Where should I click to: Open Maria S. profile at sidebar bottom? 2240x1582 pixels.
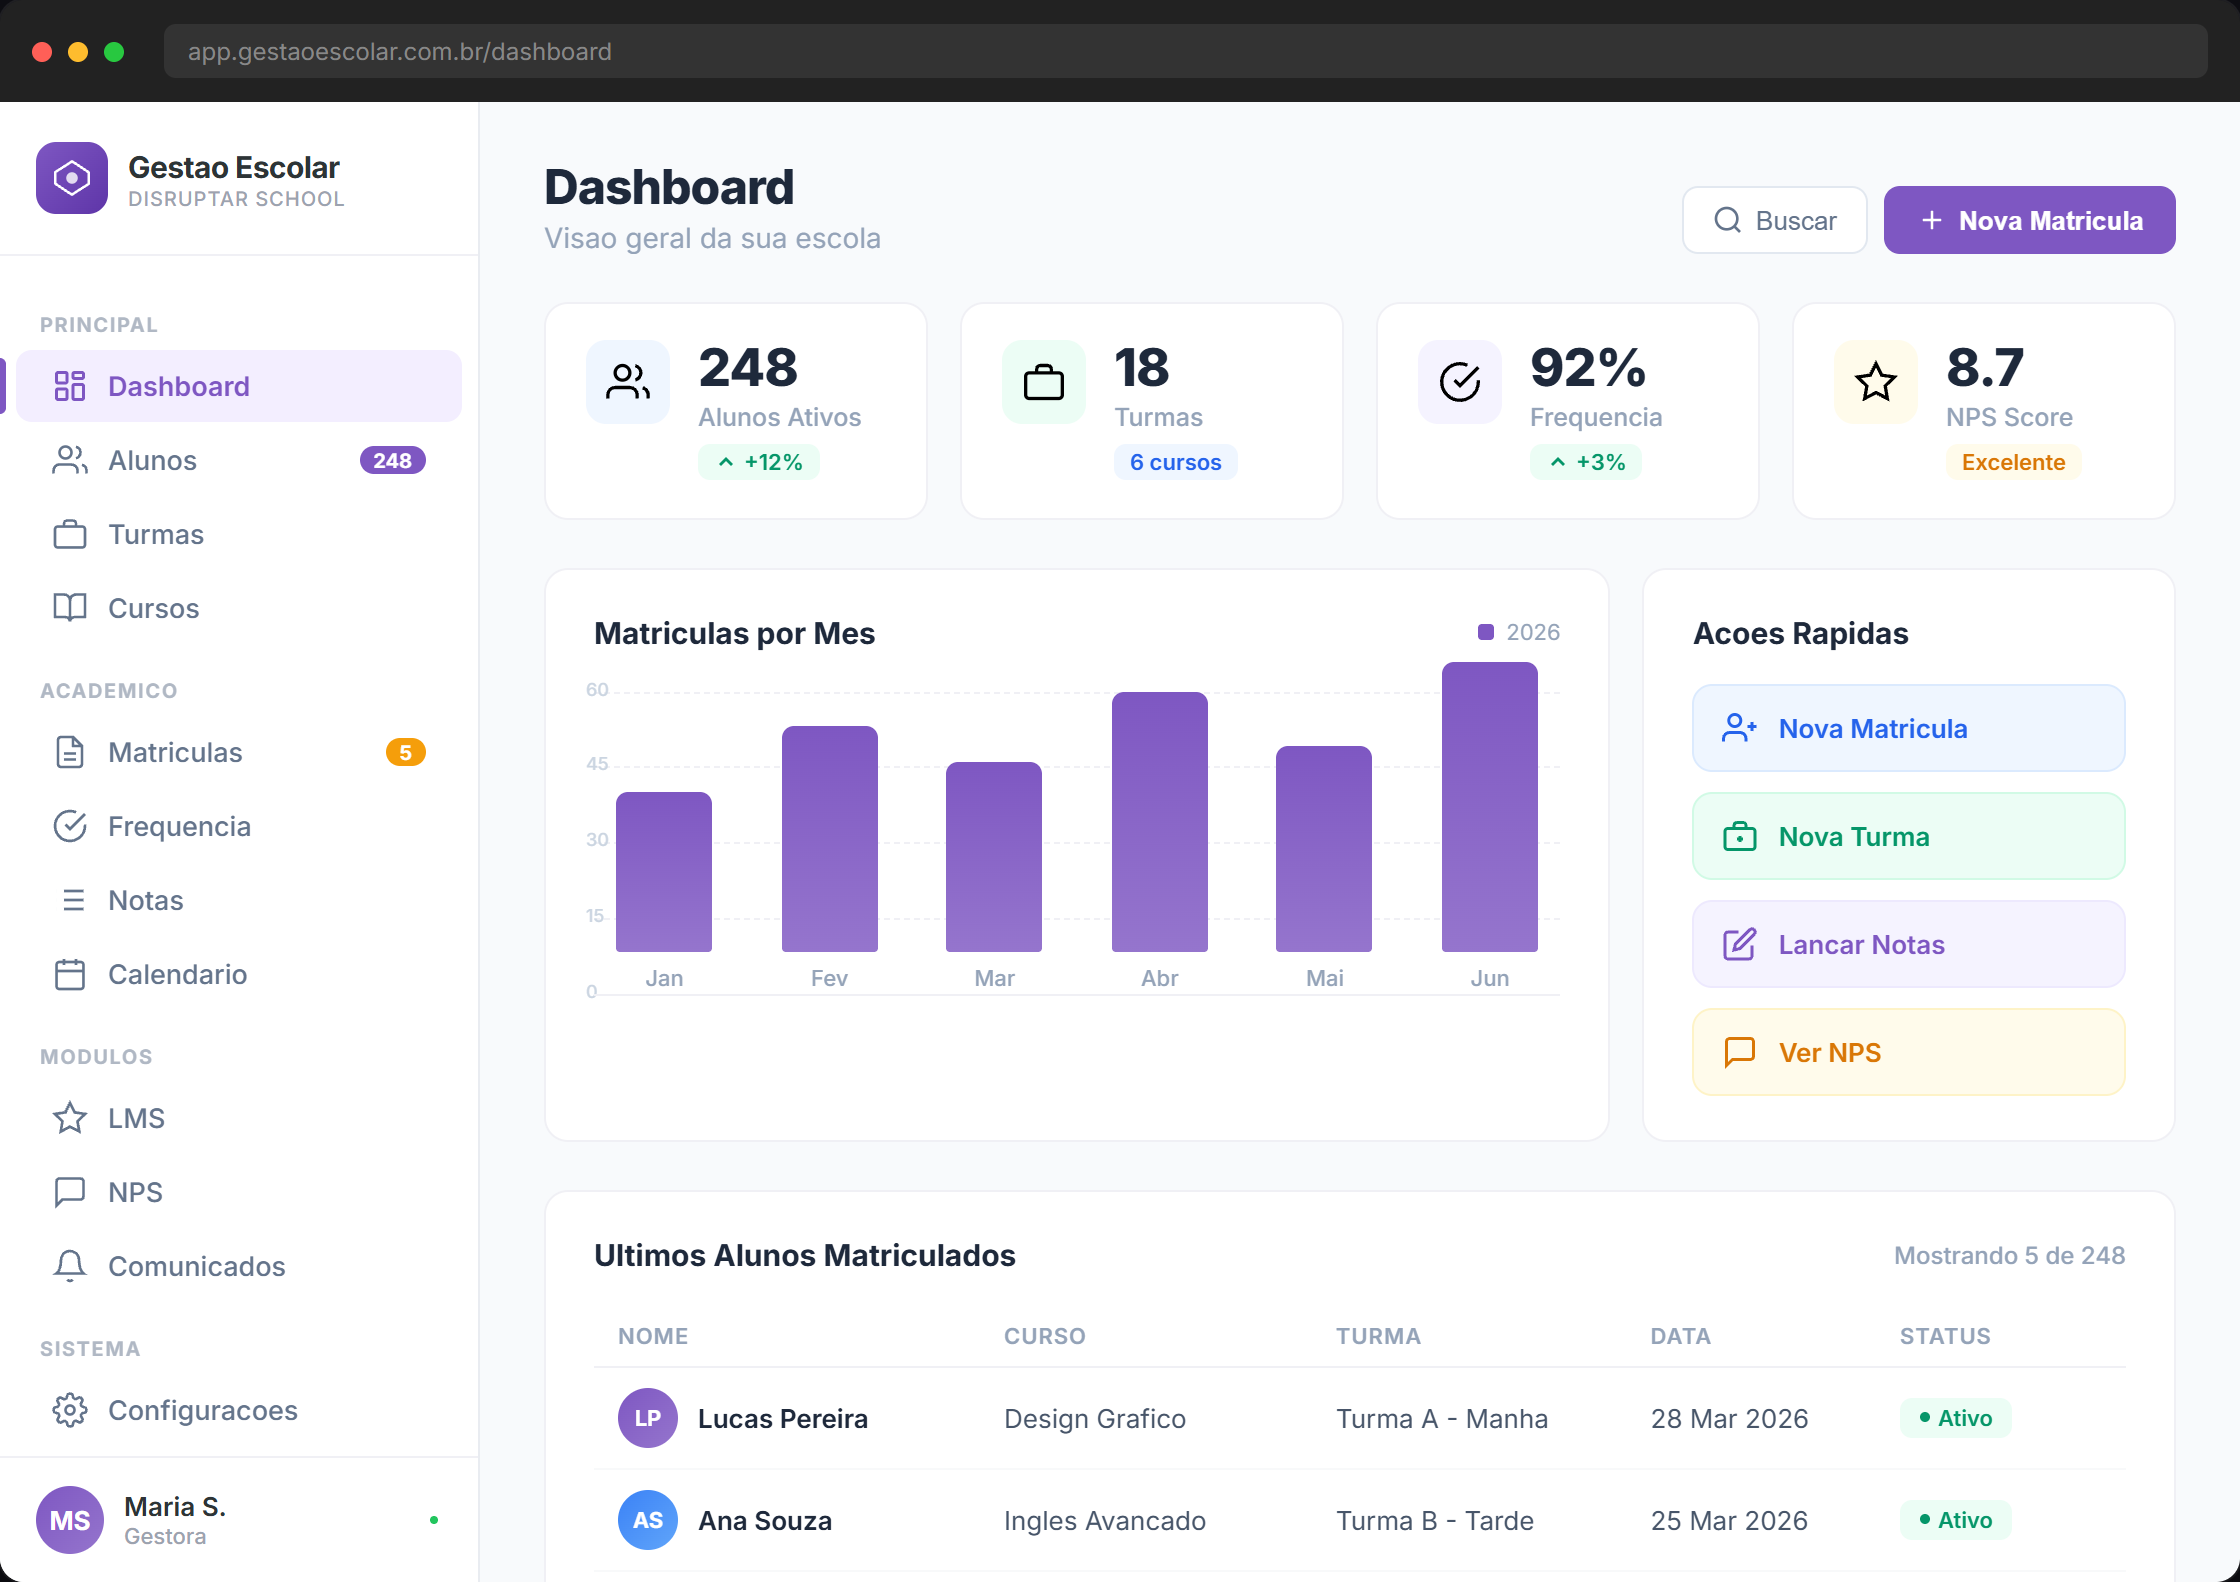coord(174,1519)
